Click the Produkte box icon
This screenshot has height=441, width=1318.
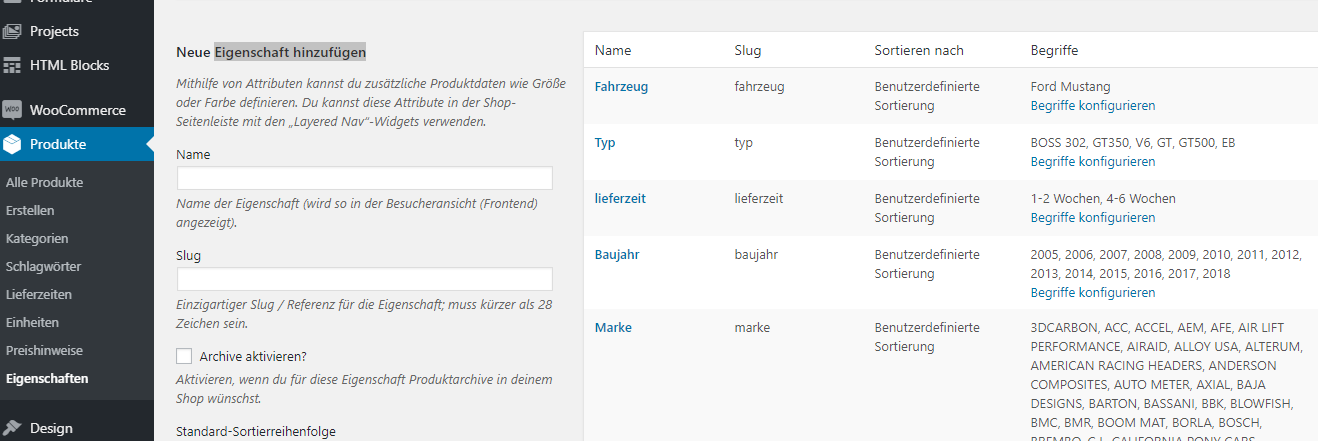[x=12, y=144]
